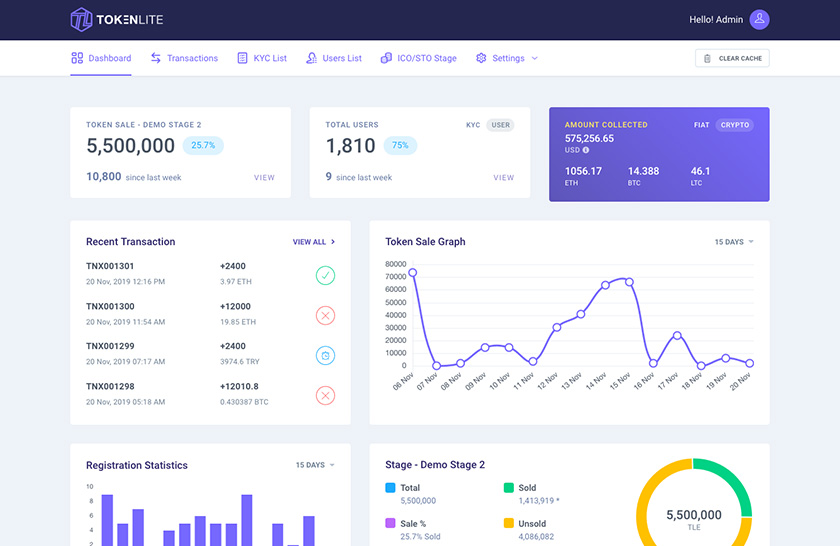This screenshot has width=840, height=546.
Task: Go to the Transactions tab
Action: (184, 58)
